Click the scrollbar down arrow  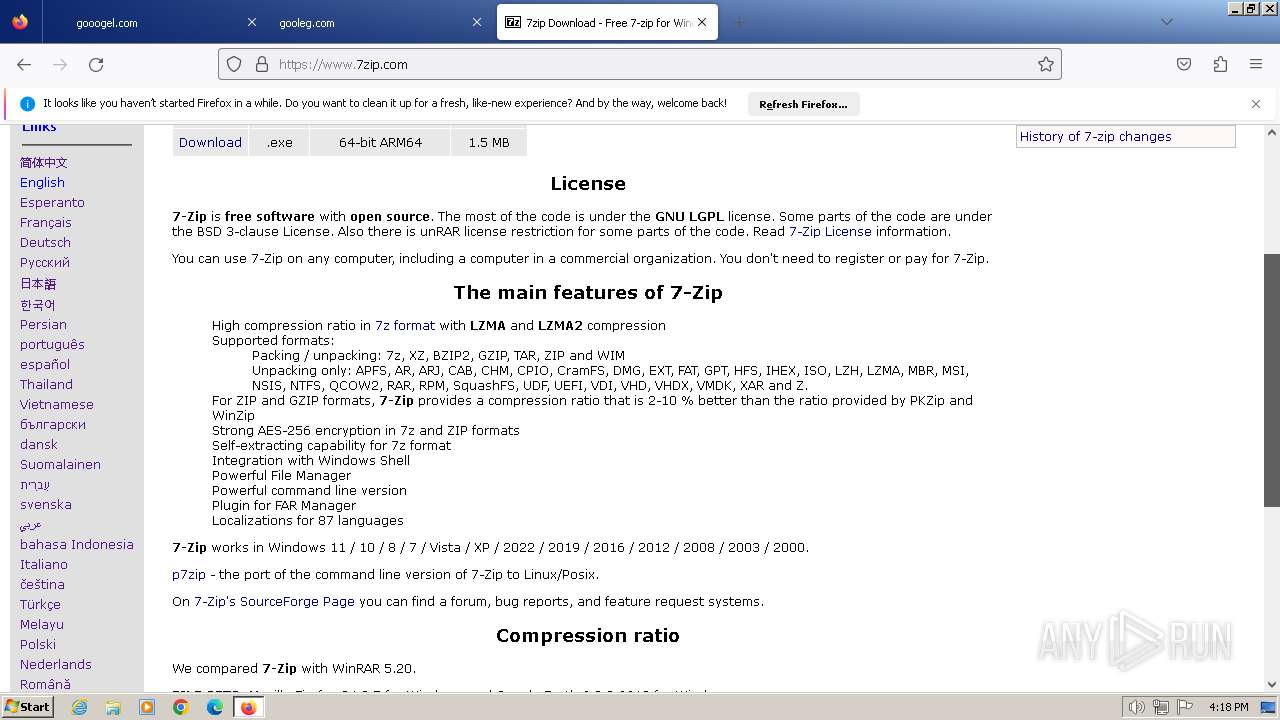[x=1272, y=685]
